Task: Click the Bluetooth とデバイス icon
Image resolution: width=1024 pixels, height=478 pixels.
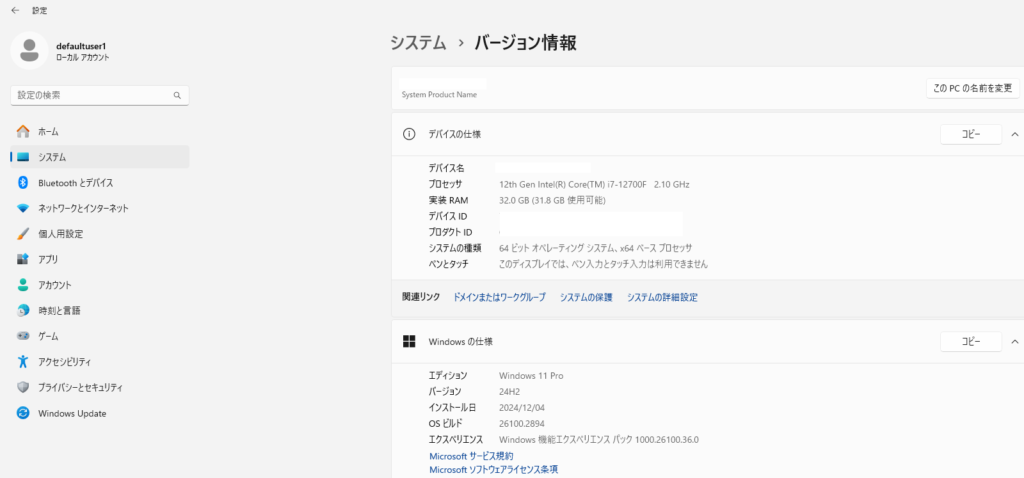Action: coord(23,183)
